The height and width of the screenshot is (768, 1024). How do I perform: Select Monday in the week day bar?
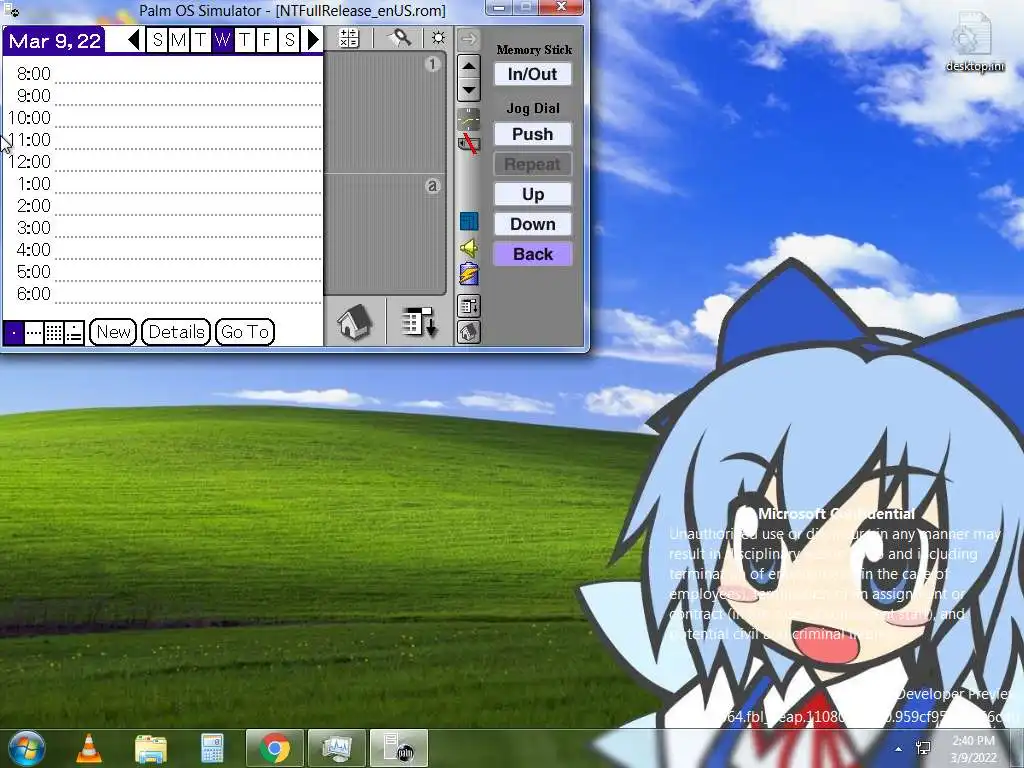pos(178,40)
